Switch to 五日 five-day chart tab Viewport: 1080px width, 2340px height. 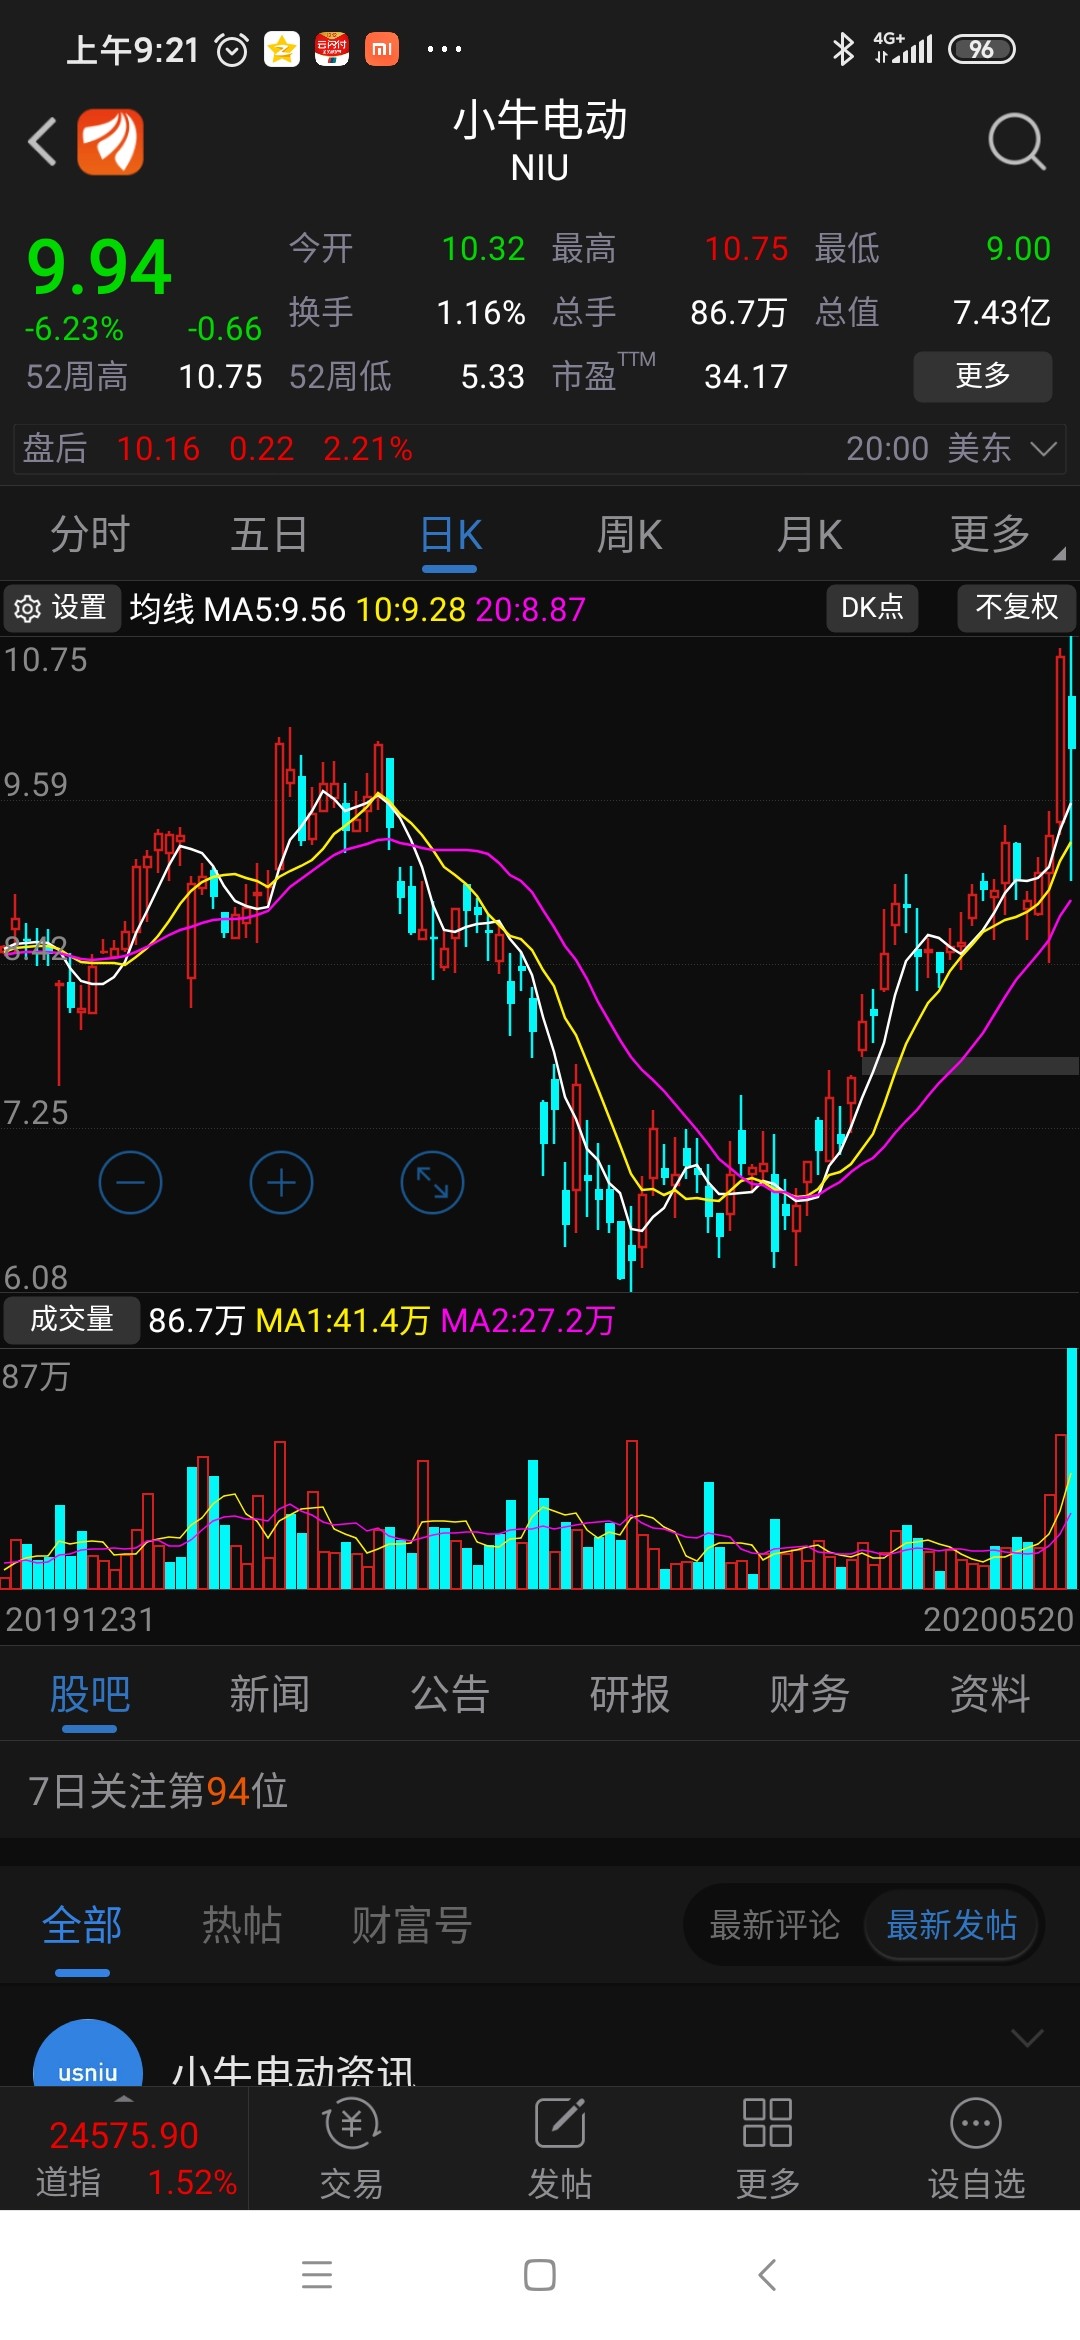pyautogui.click(x=269, y=534)
